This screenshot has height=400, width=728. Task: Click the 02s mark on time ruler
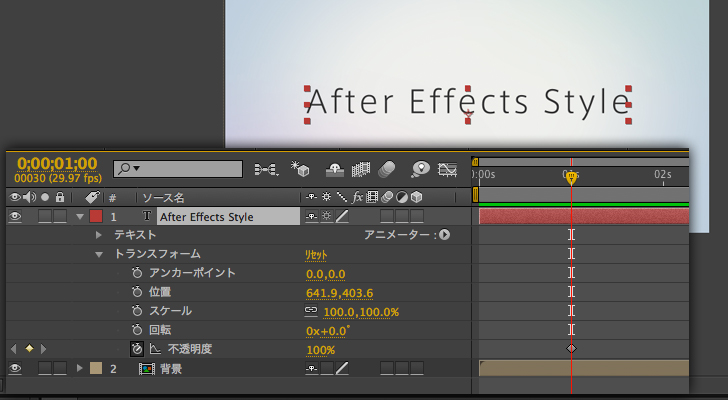(663, 174)
